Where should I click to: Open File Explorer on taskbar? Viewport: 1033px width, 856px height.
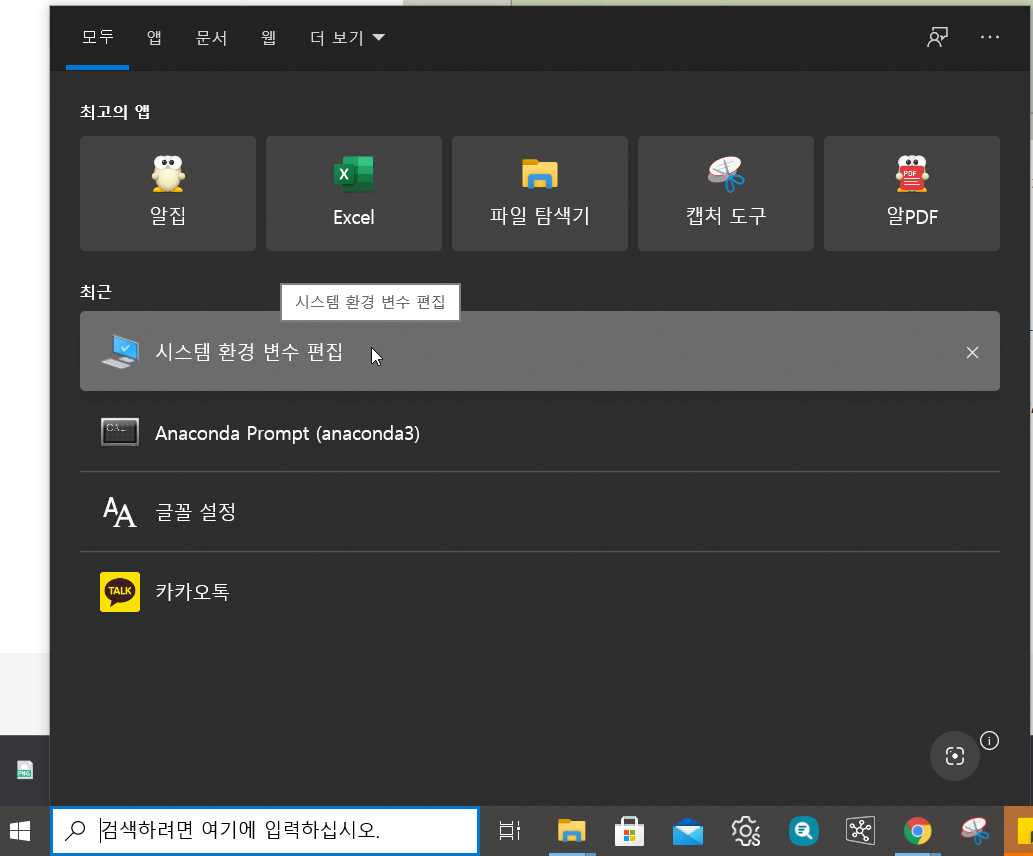(x=571, y=831)
